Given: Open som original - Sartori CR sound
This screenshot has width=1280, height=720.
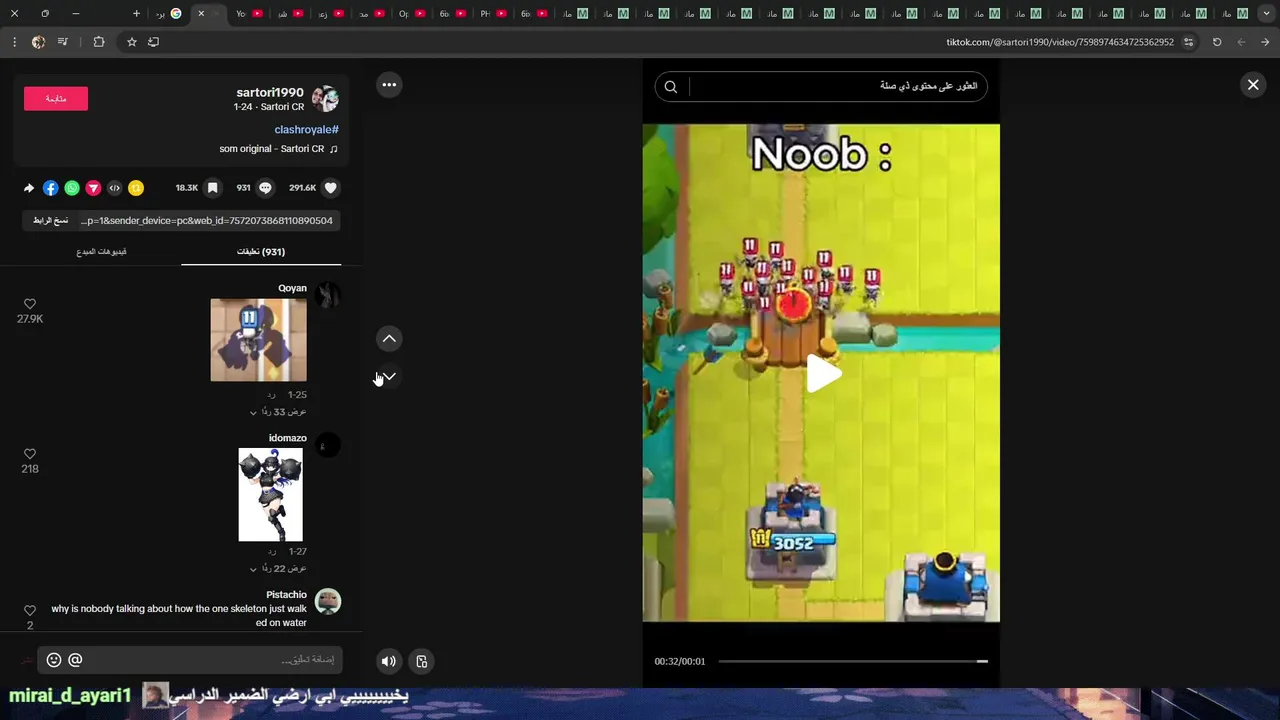Looking at the screenshot, I should click(x=272, y=149).
